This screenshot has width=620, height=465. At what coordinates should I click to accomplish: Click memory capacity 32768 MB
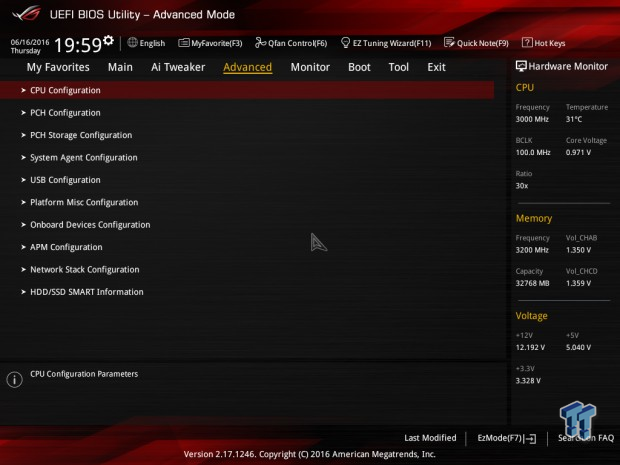click(532, 283)
